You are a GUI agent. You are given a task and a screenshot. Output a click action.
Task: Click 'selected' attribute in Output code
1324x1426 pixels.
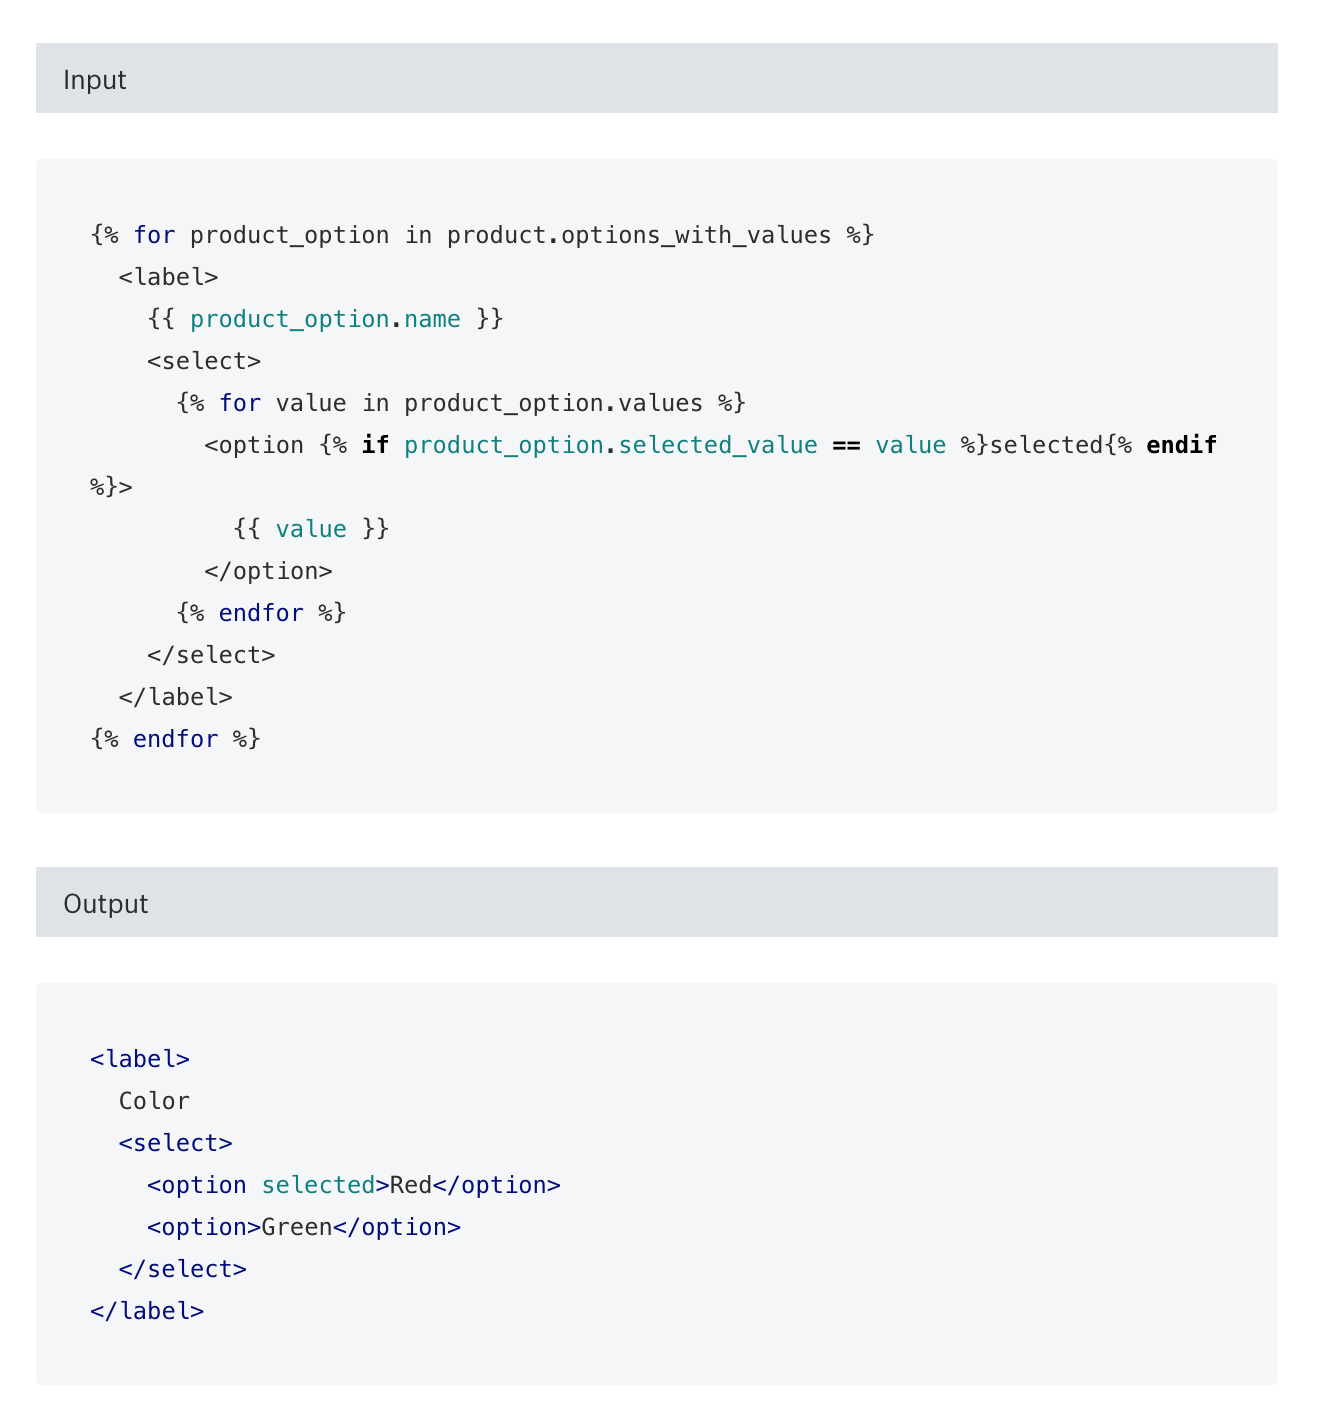(x=318, y=1186)
